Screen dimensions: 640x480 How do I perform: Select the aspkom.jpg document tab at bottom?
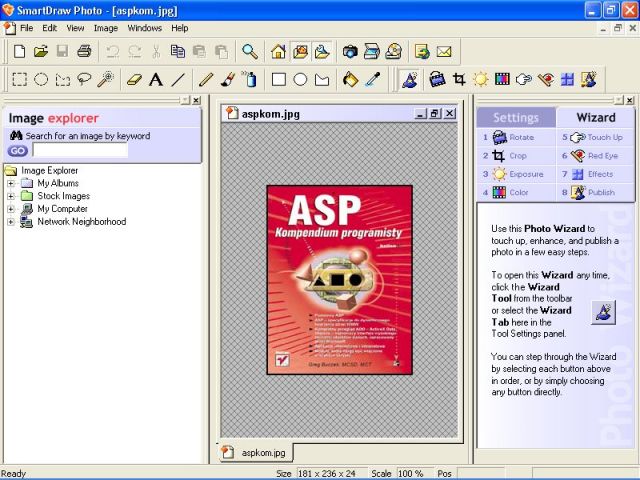[256, 452]
